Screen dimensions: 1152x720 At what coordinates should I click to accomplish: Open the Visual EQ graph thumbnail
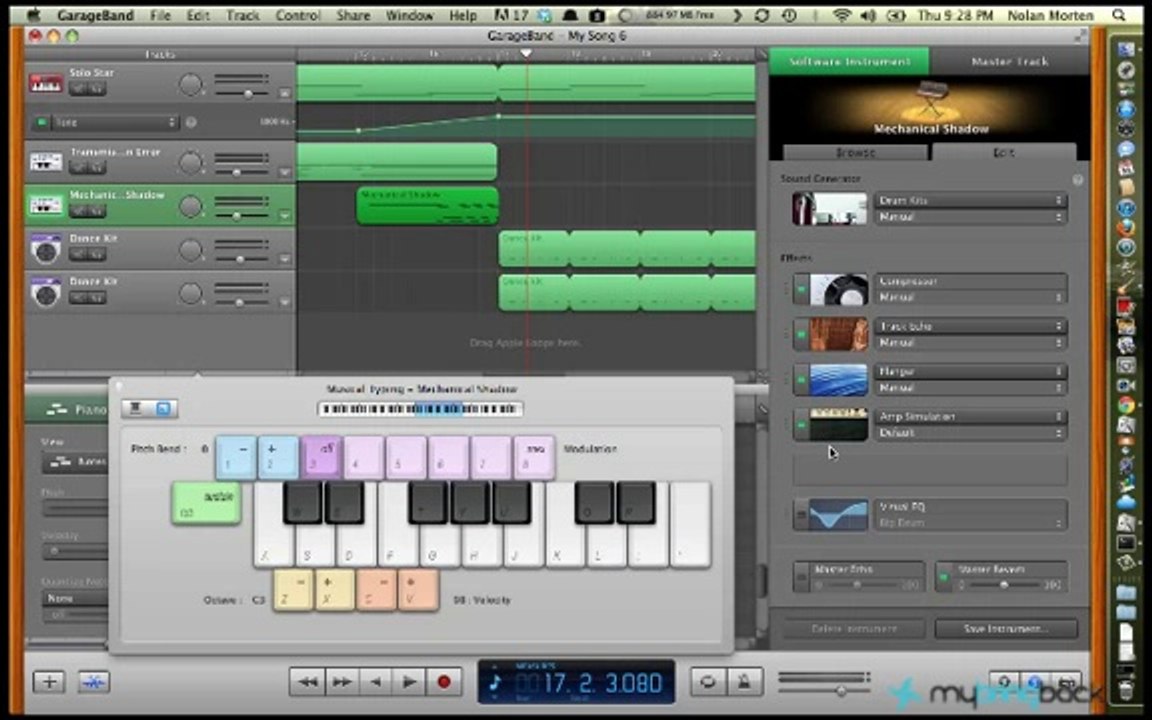pyautogui.click(x=838, y=514)
